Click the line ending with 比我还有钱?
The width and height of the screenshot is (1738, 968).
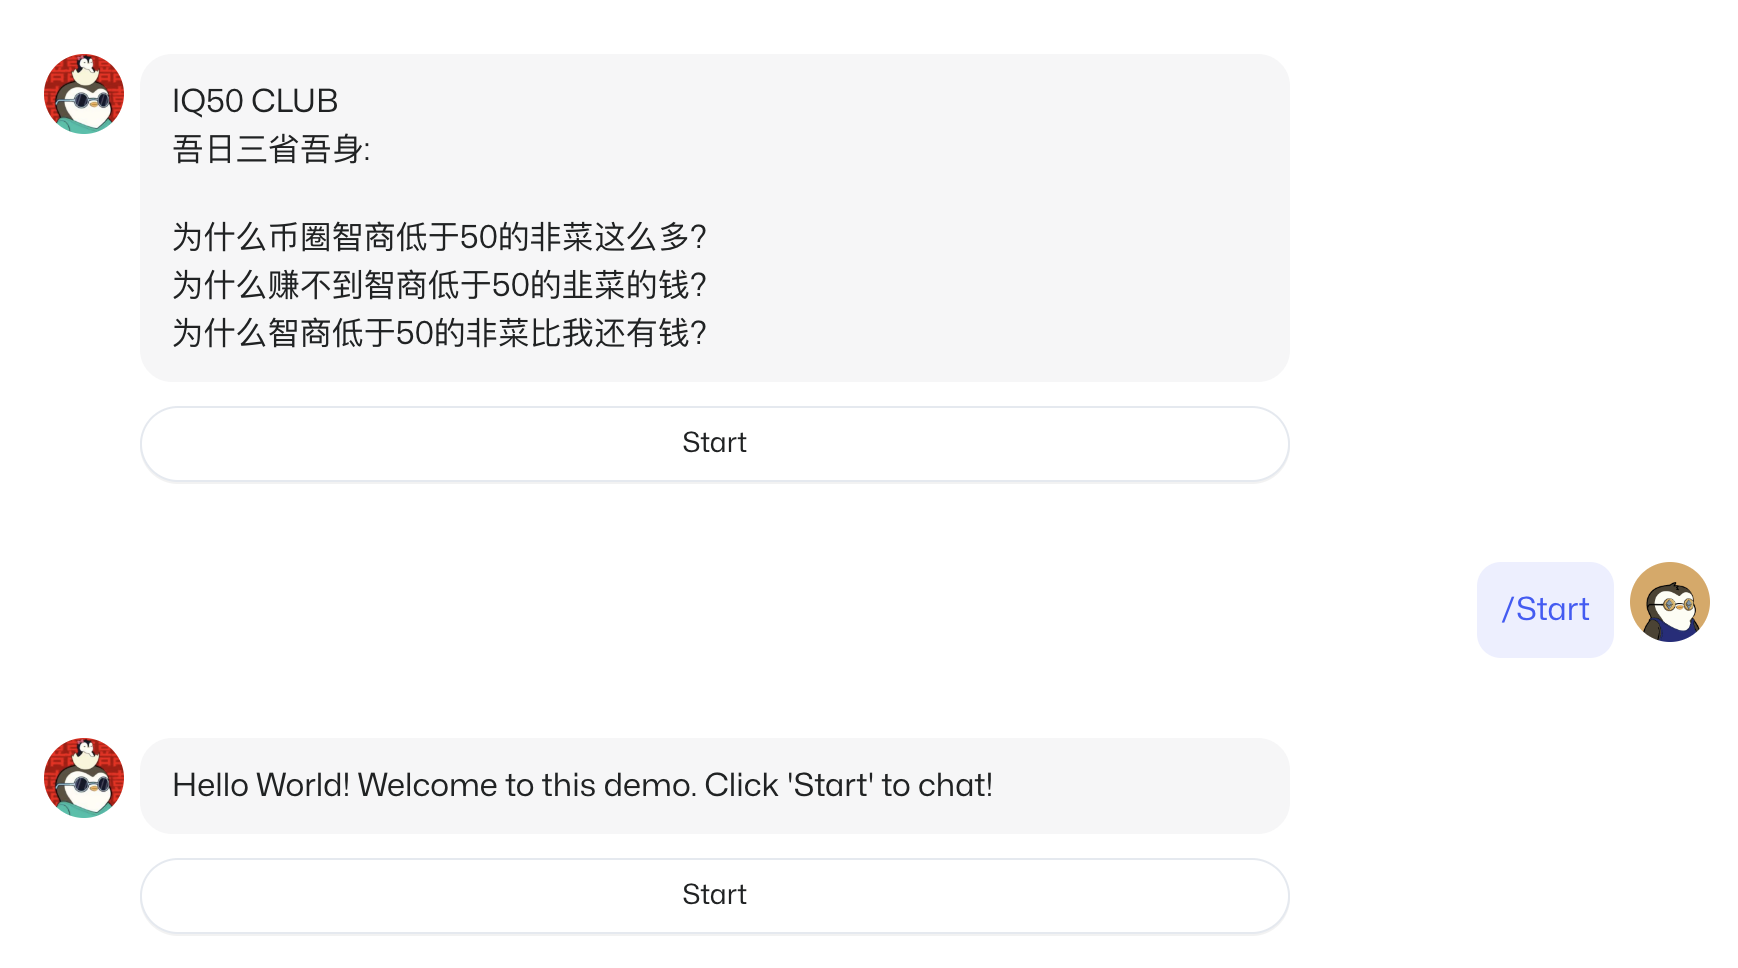tap(439, 333)
